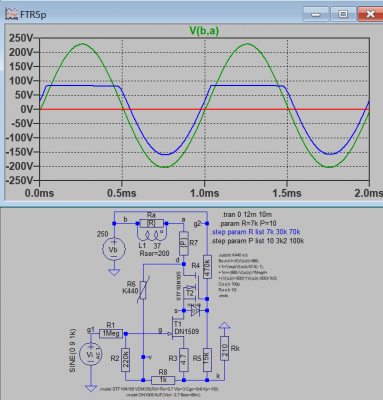Close the FTR5p plot window
383x400 pixels.
[370, 14]
